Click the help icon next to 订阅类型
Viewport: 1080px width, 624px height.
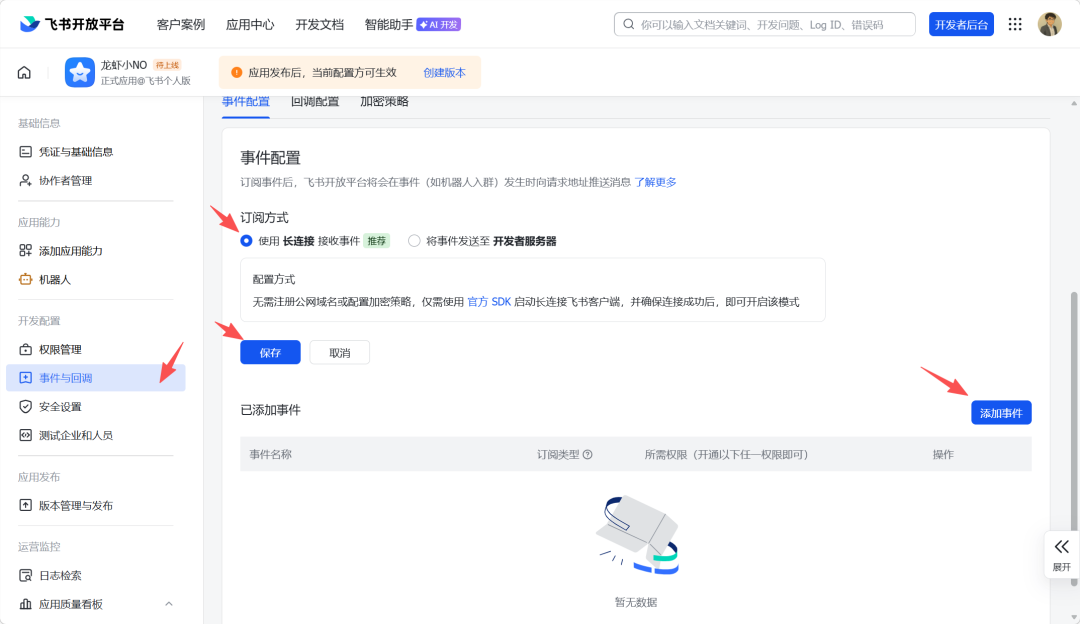(588, 454)
